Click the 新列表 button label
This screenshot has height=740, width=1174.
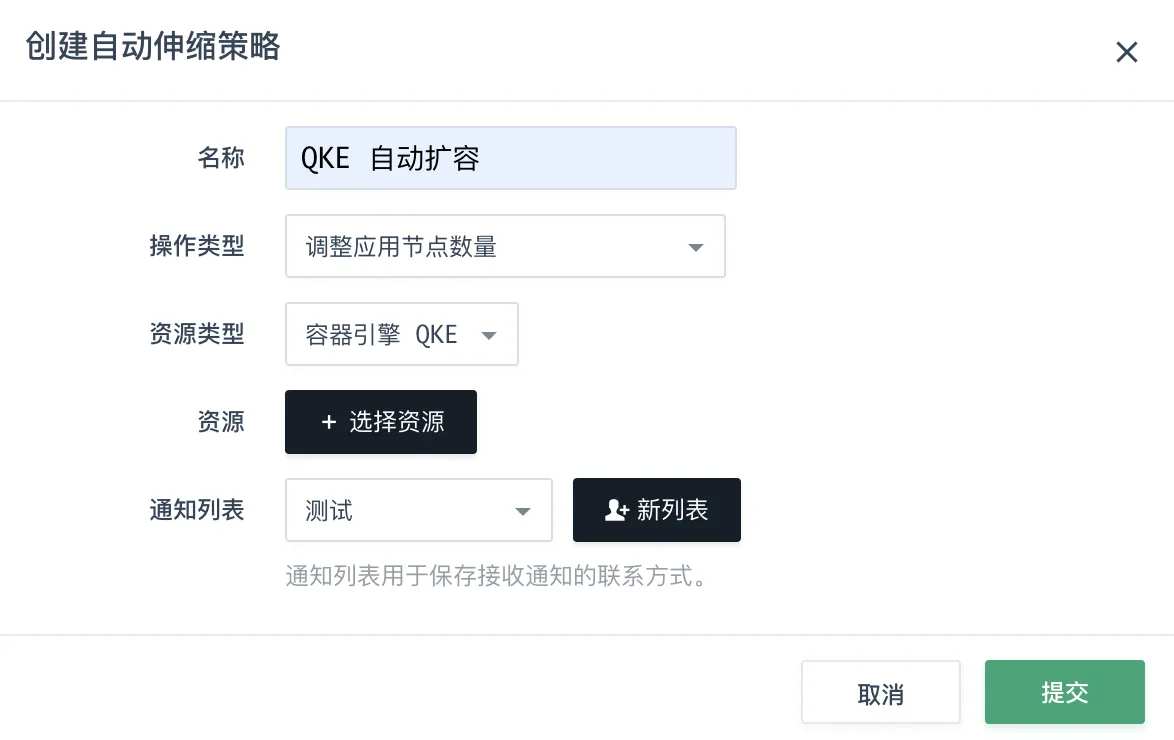click(x=672, y=510)
